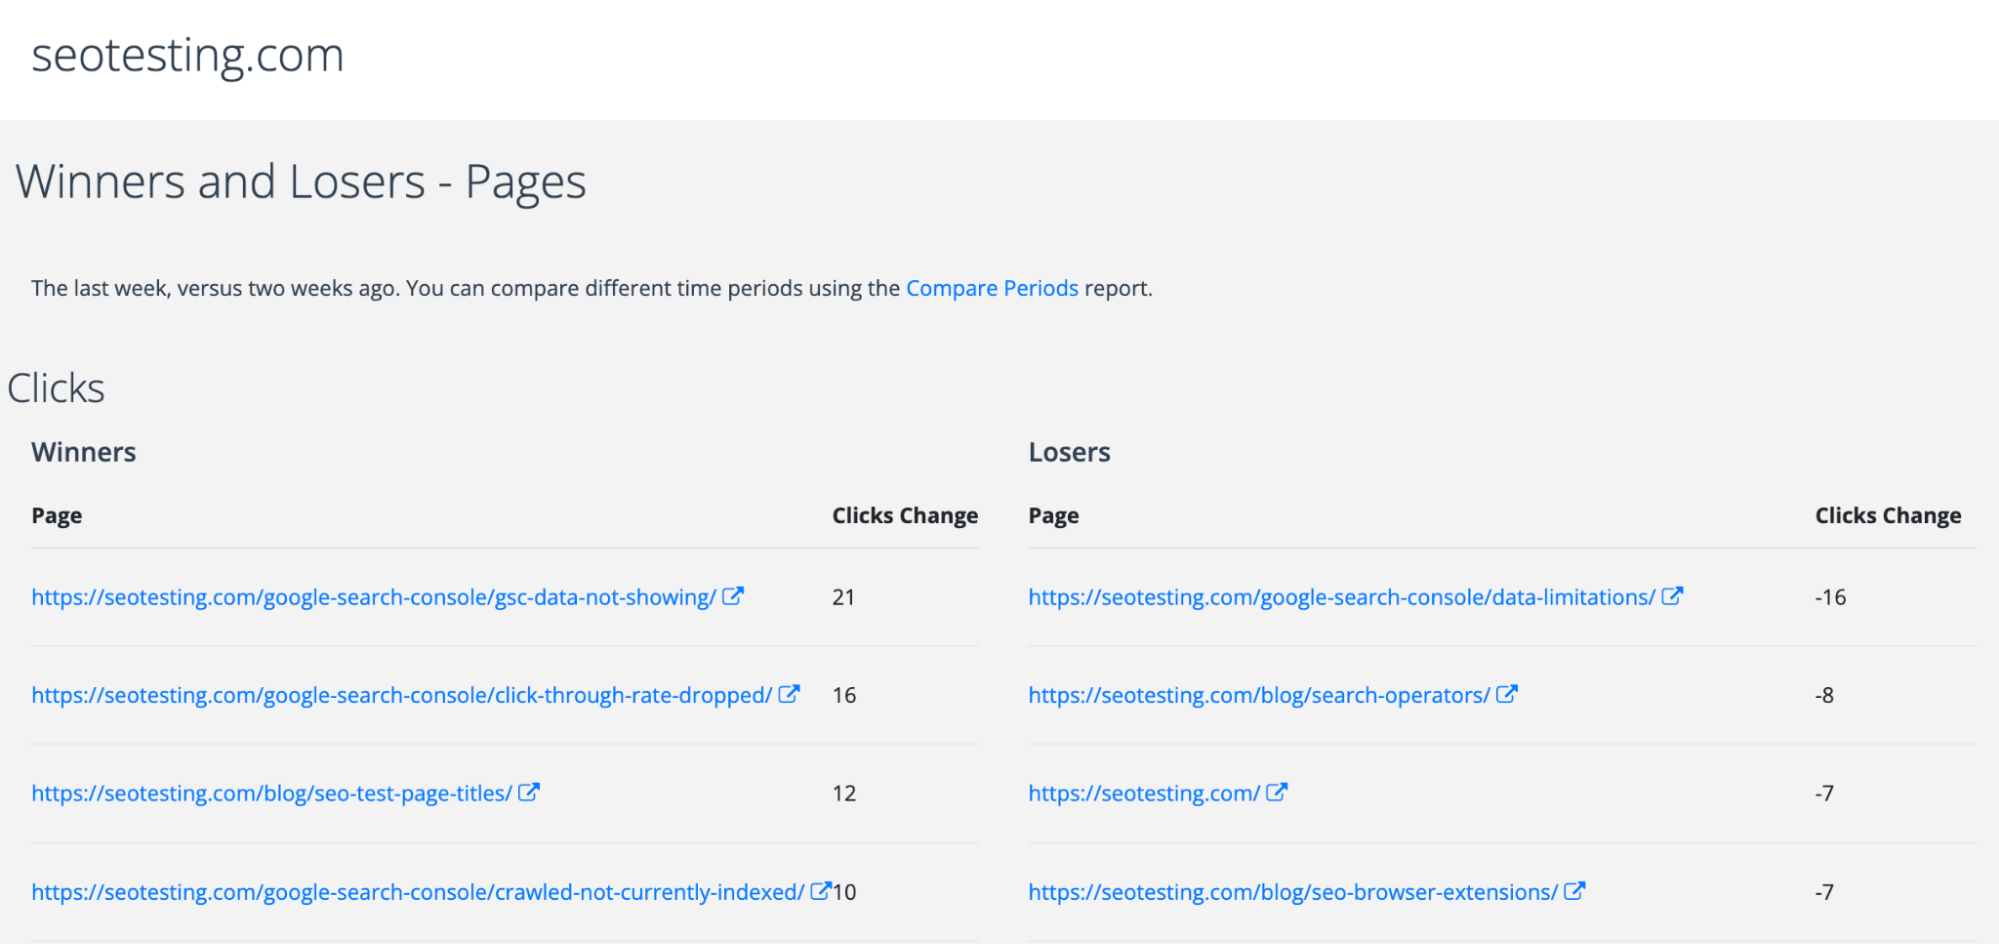Open external link icon for click-through-rate-dropped
1999x944 pixels.
tap(789, 694)
